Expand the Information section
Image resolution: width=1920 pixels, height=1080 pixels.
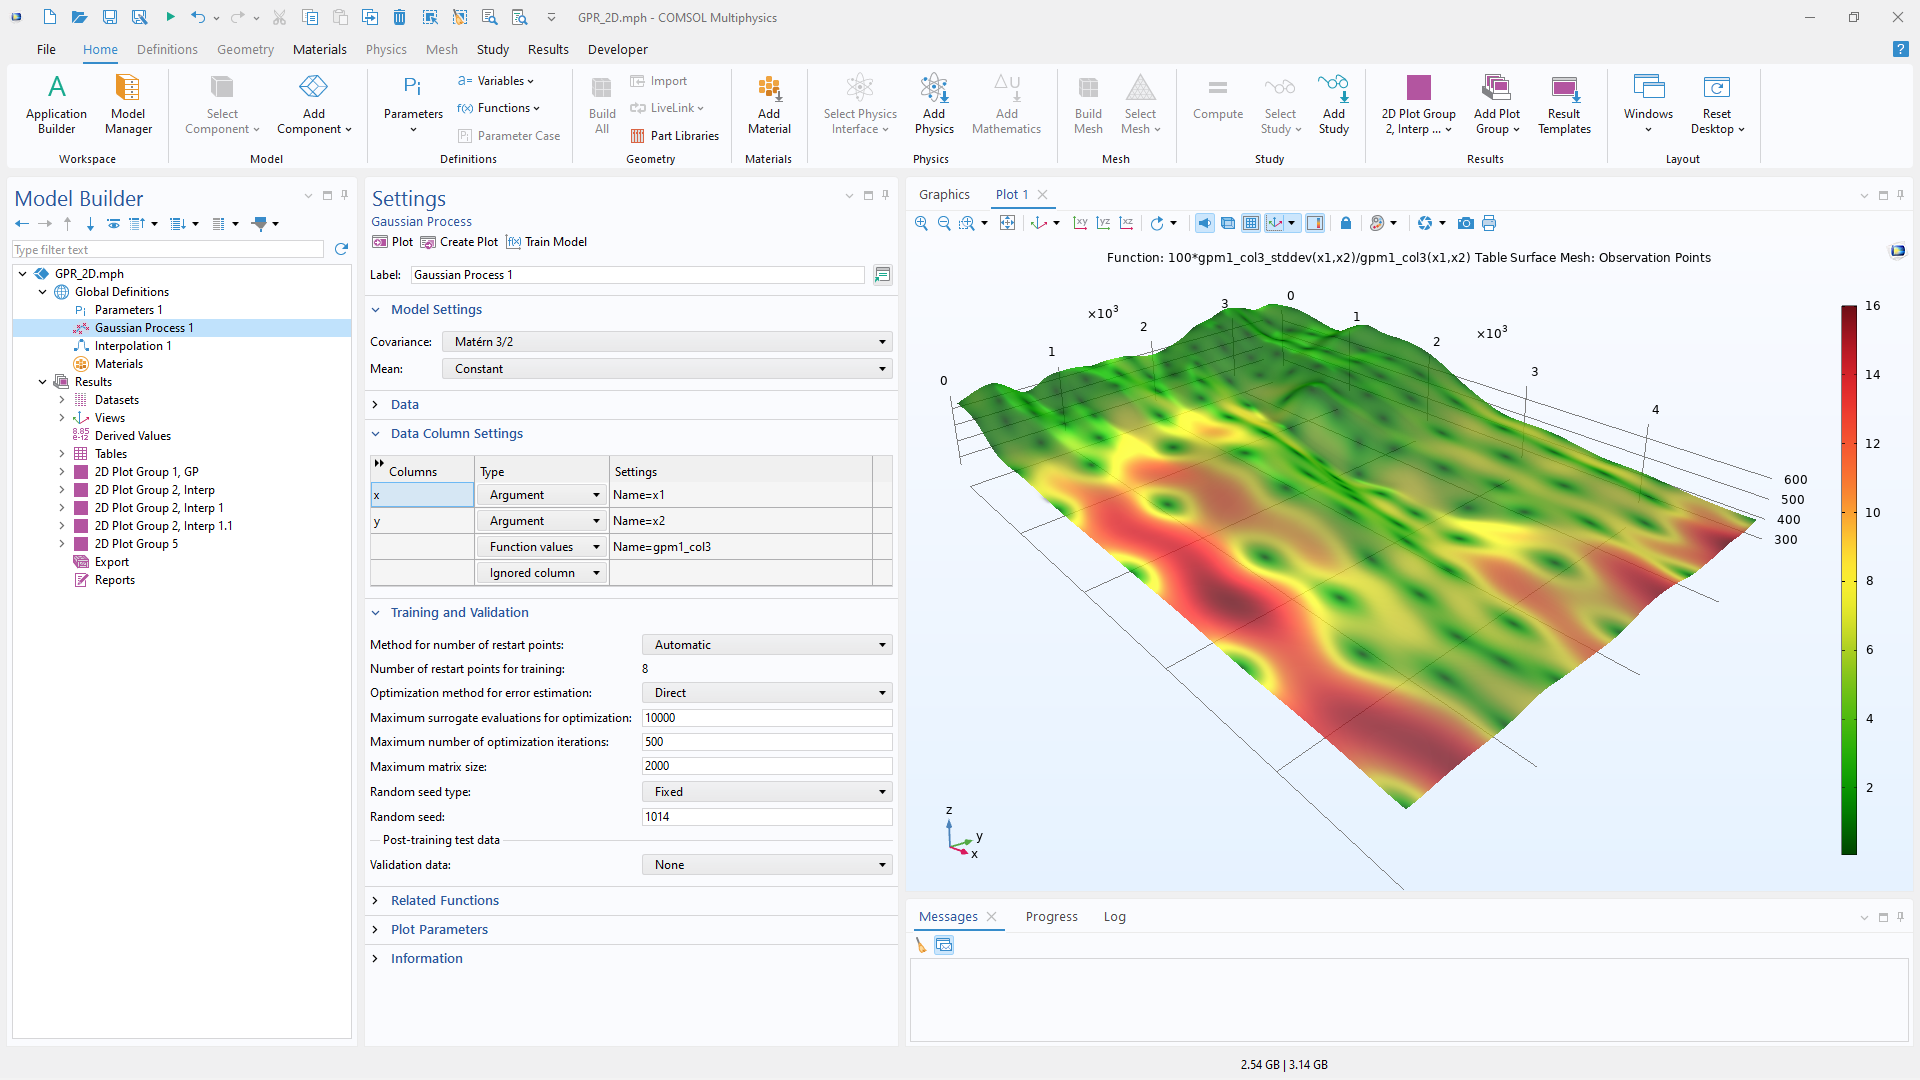point(426,958)
